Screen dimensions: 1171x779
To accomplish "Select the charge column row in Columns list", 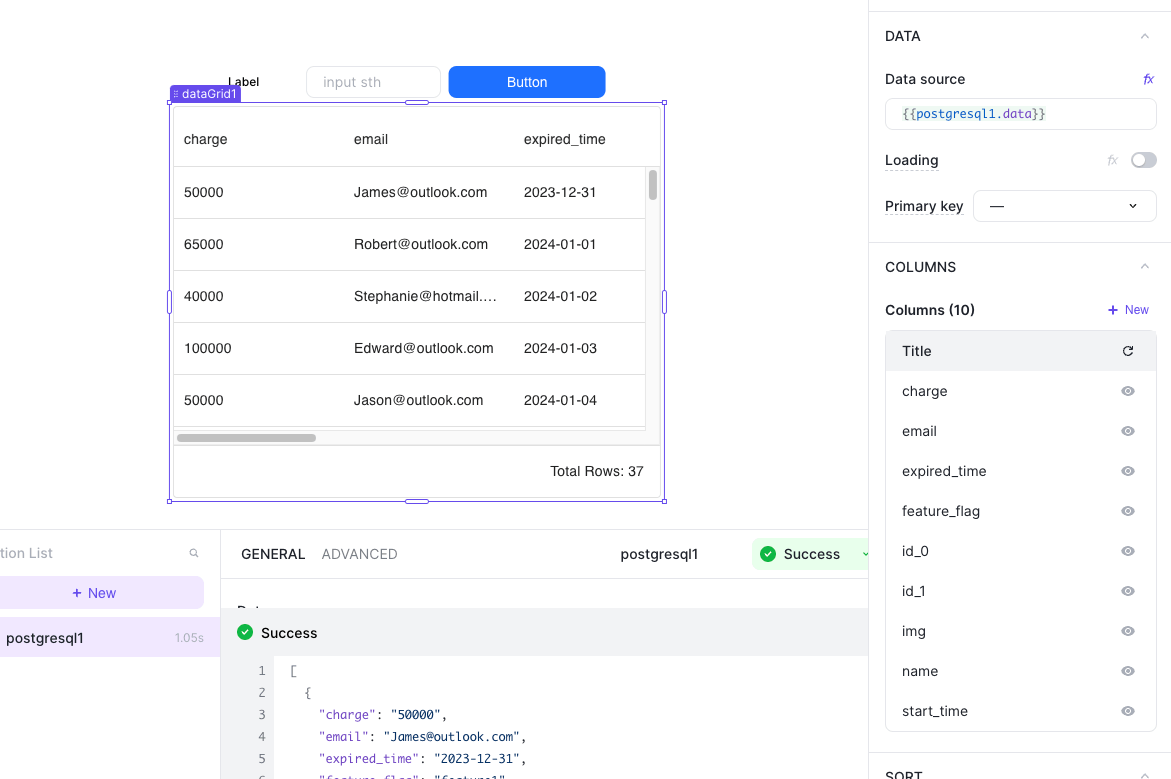I will point(1020,391).
